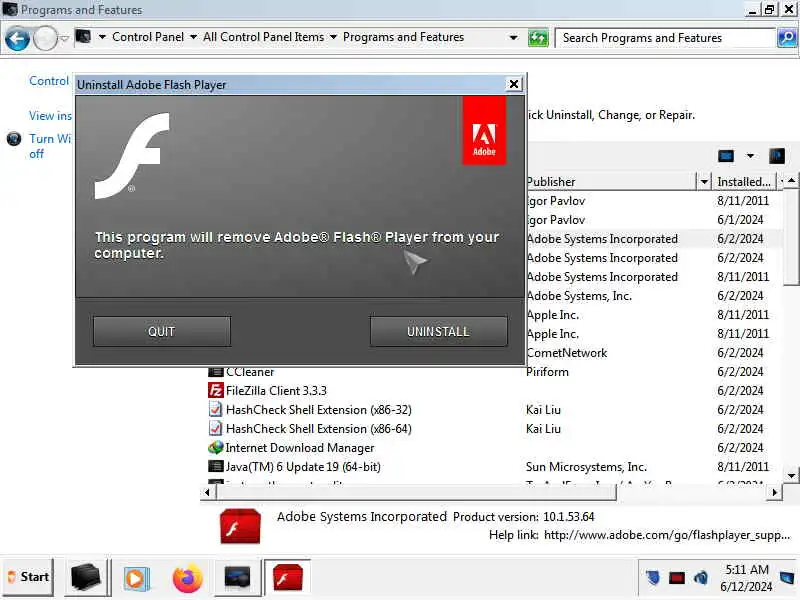Screen dimensions: 800x600
Task: Expand dropdown after All Control Panel Items
Action: point(333,37)
